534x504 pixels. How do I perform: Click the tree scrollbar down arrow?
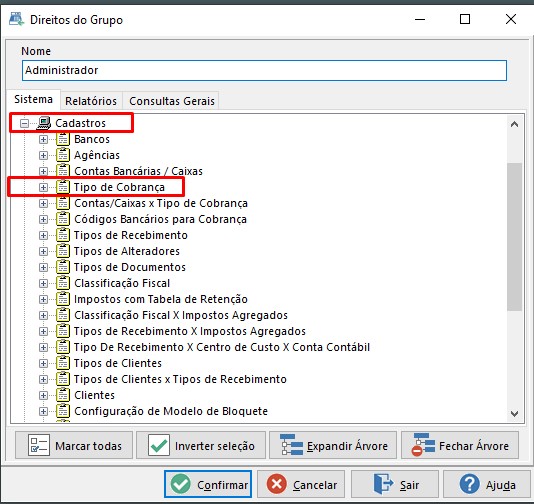pos(514,413)
